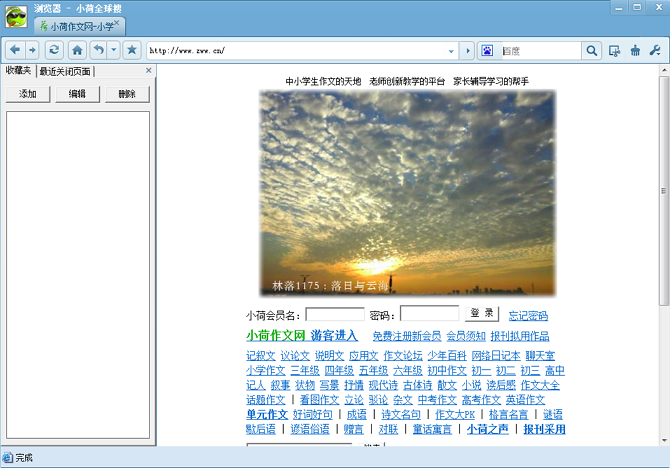Open the 作文大全 link

point(540,385)
